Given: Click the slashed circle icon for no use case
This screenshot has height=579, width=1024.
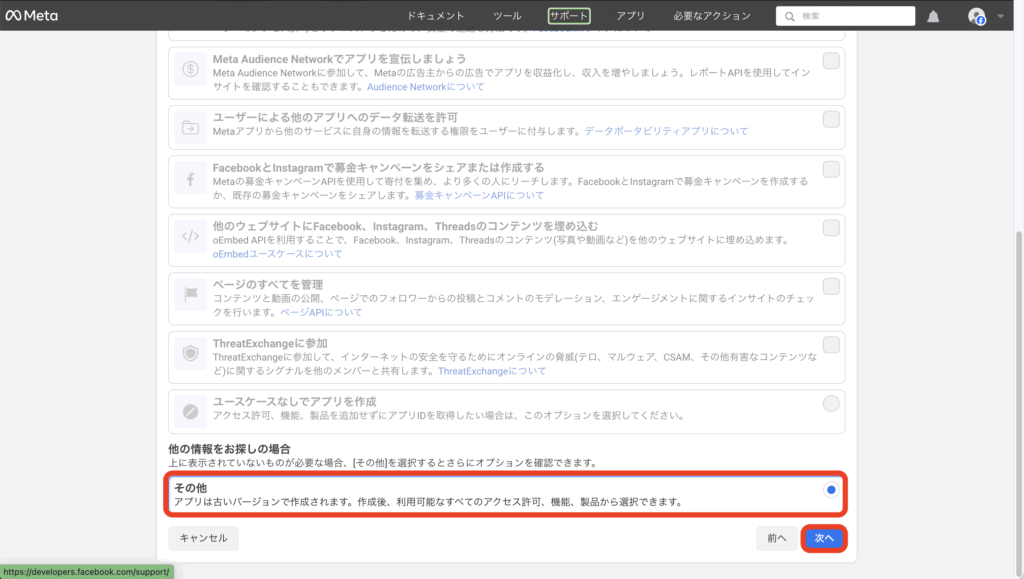Looking at the screenshot, I should tap(190, 411).
